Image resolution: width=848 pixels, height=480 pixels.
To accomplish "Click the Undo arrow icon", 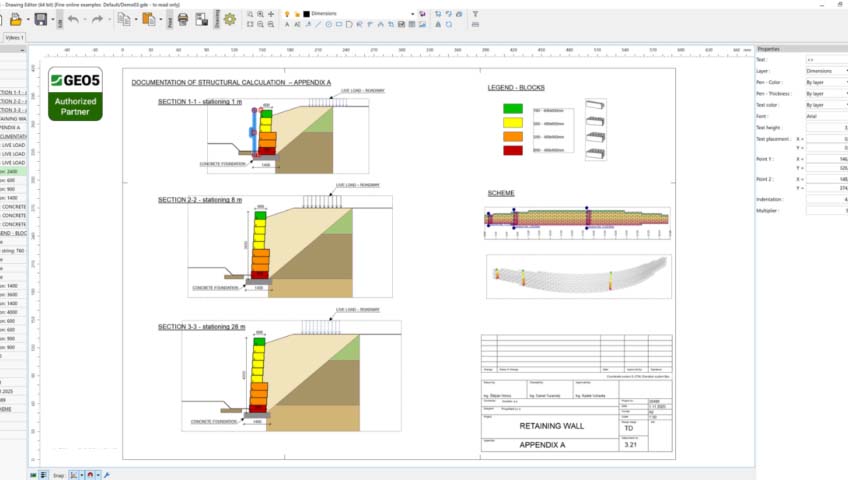I will point(72,19).
